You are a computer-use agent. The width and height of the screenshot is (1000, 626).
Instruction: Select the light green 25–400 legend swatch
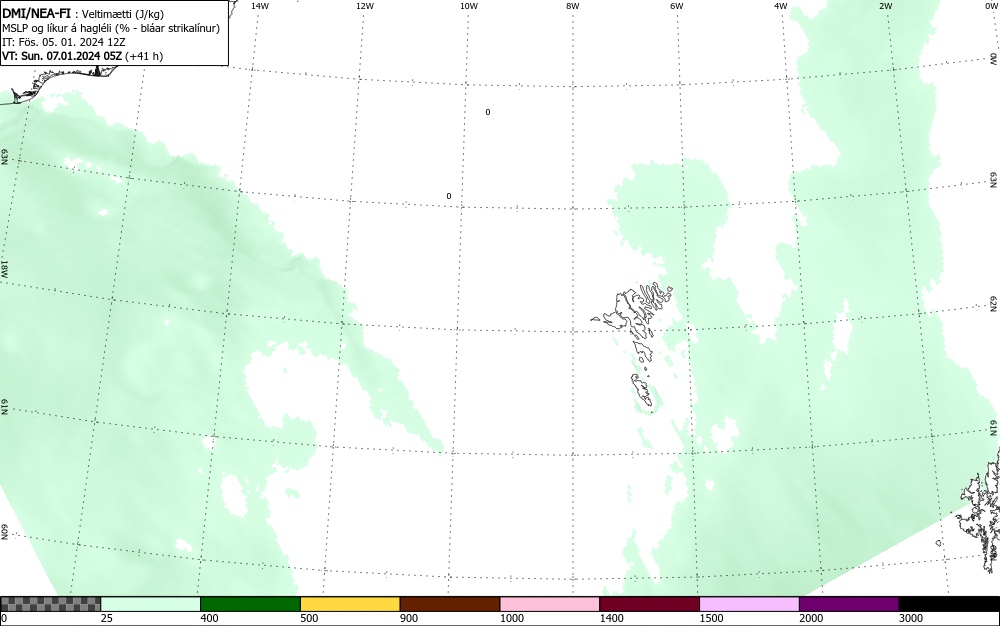coord(151,604)
